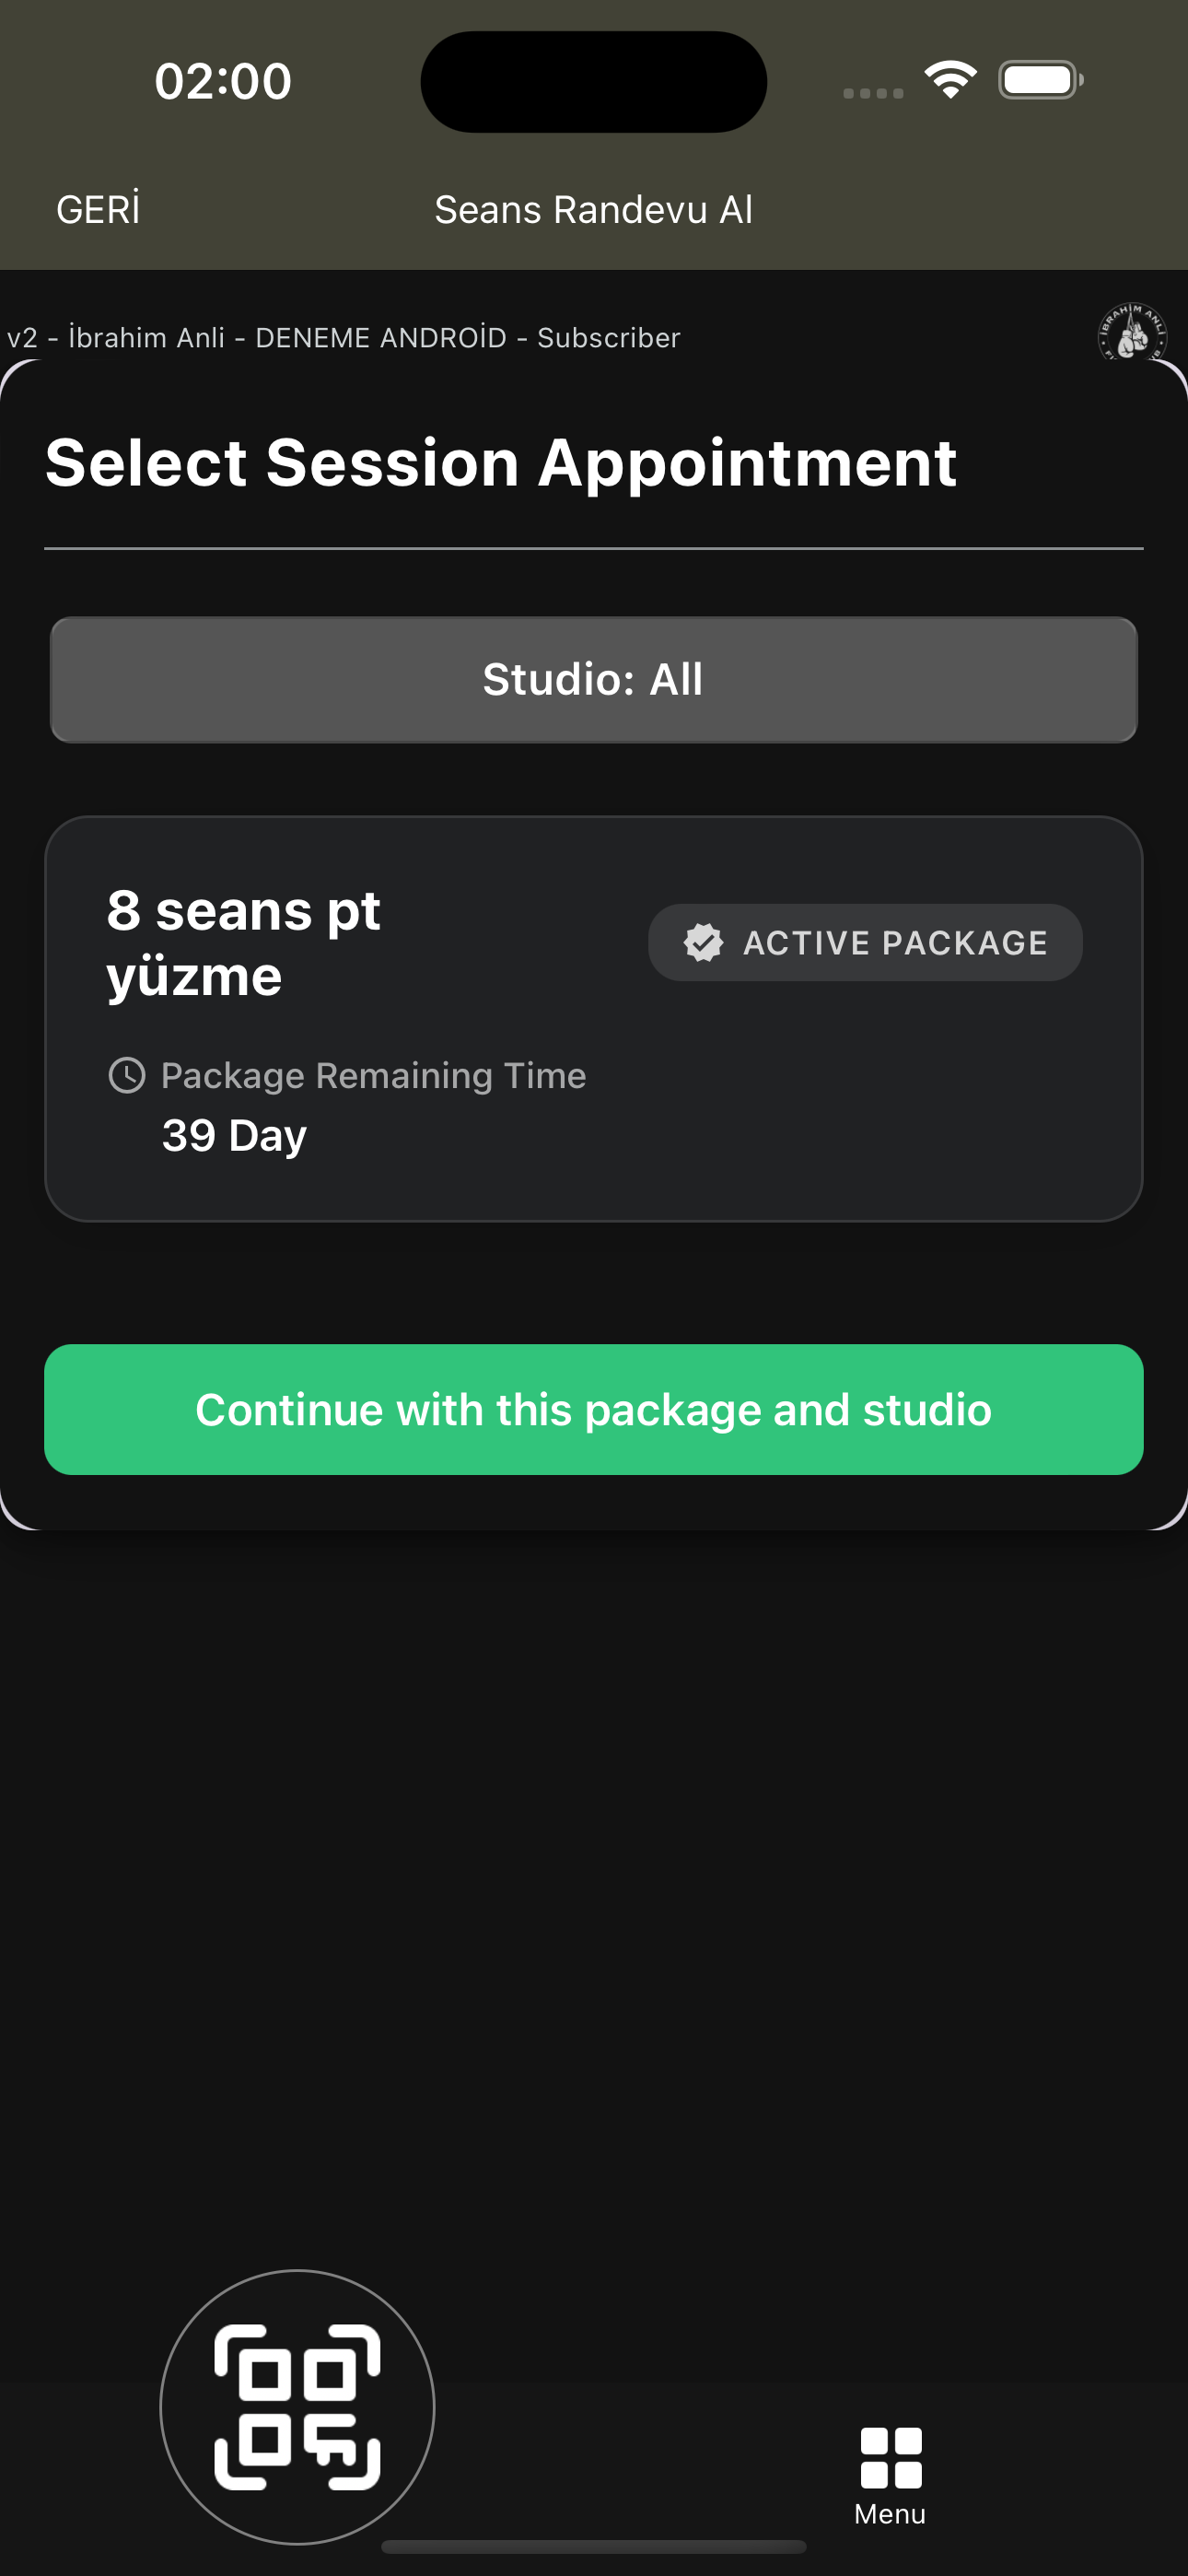Tap the subscriber info line text

pos(343,338)
